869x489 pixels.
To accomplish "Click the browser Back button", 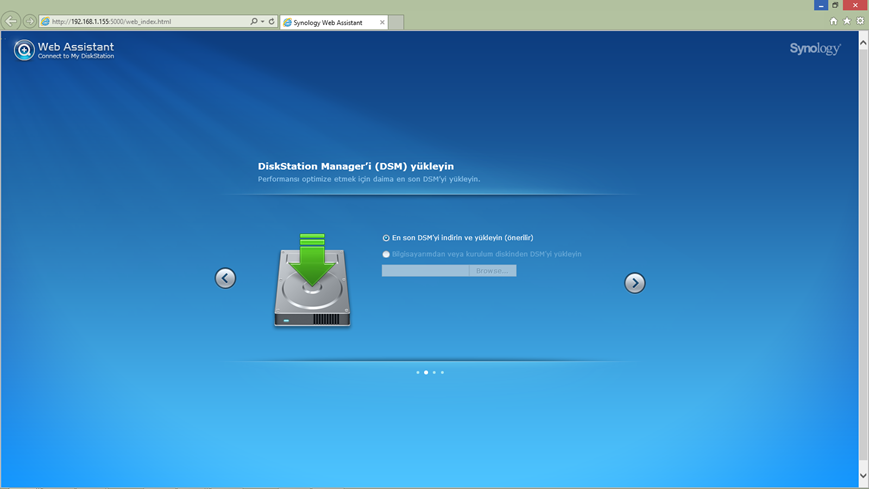I will tap(11, 21).
